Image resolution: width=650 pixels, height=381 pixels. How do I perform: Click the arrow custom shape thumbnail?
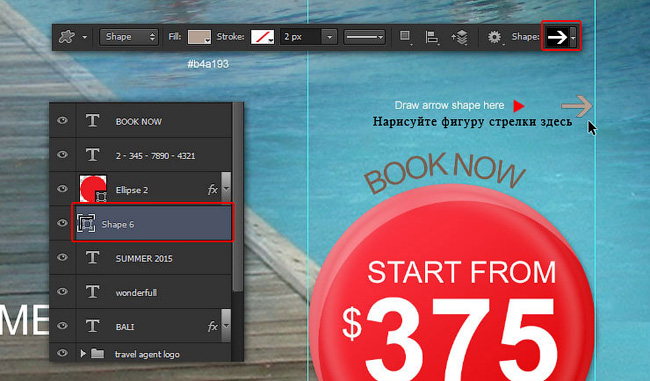pyautogui.click(x=557, y=37)
